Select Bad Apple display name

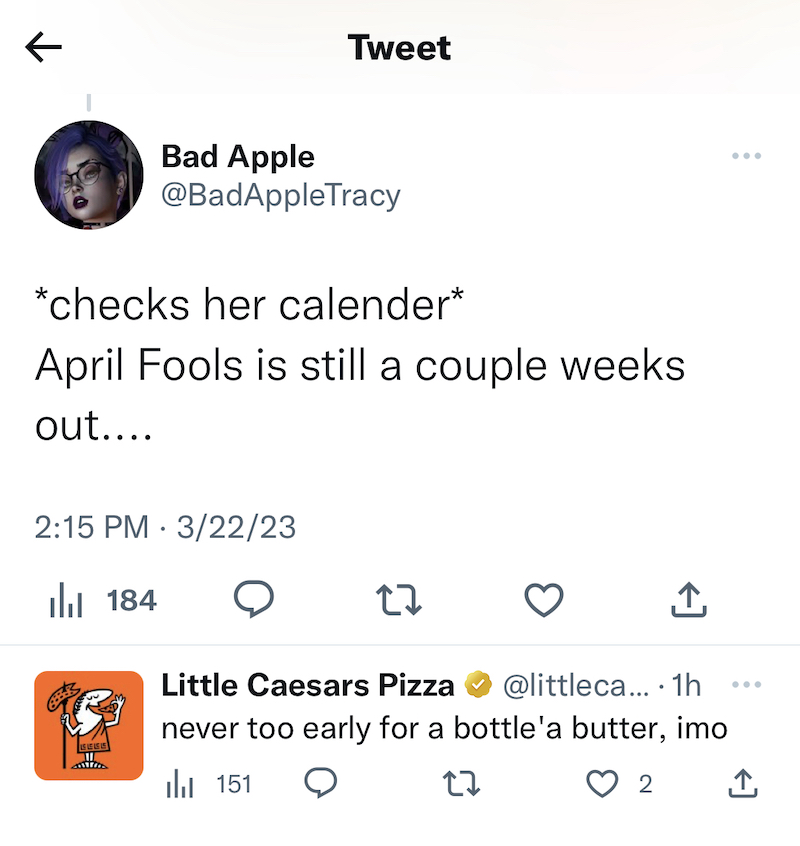pos(238,156)
